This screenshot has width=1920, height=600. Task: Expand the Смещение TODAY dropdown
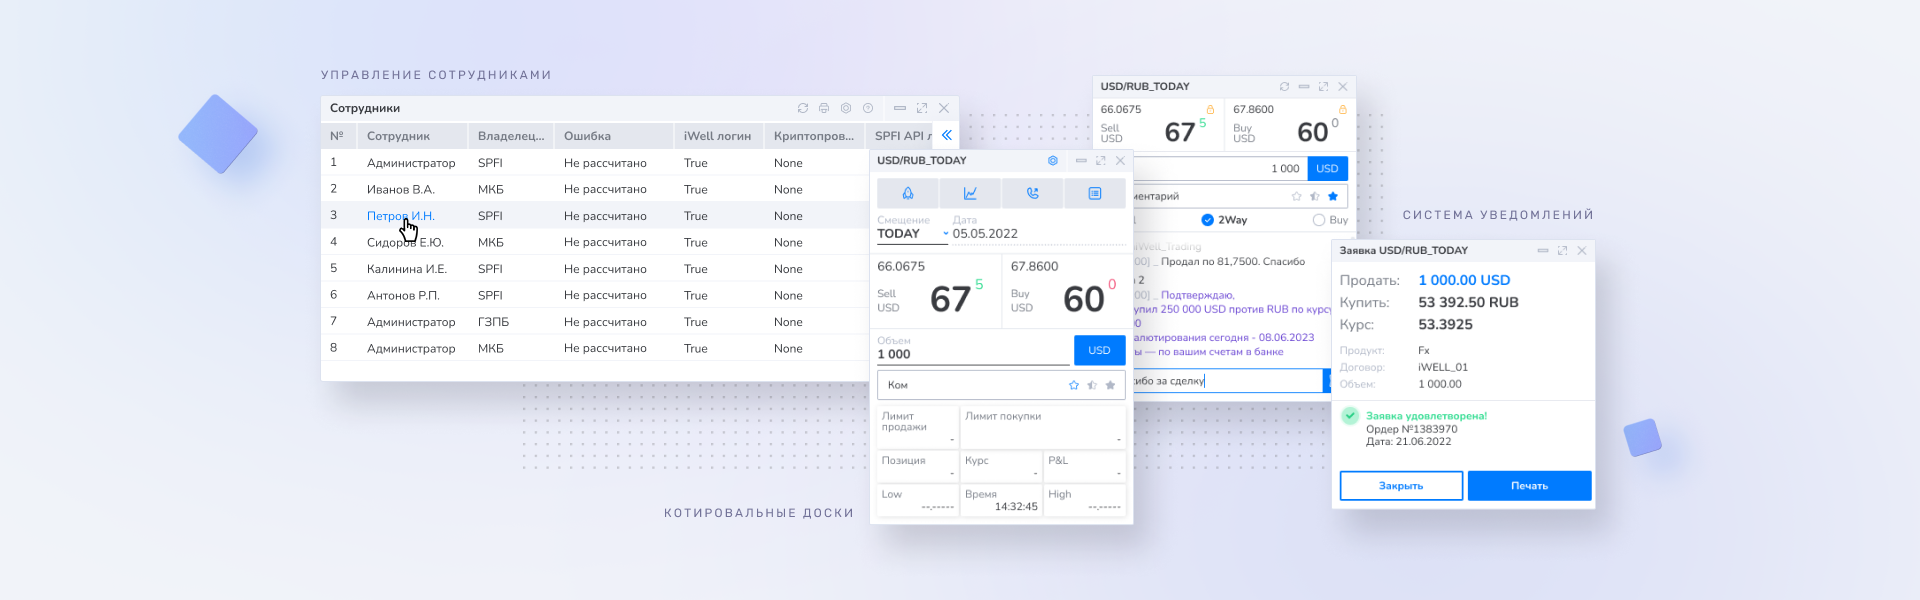(945, 235)
